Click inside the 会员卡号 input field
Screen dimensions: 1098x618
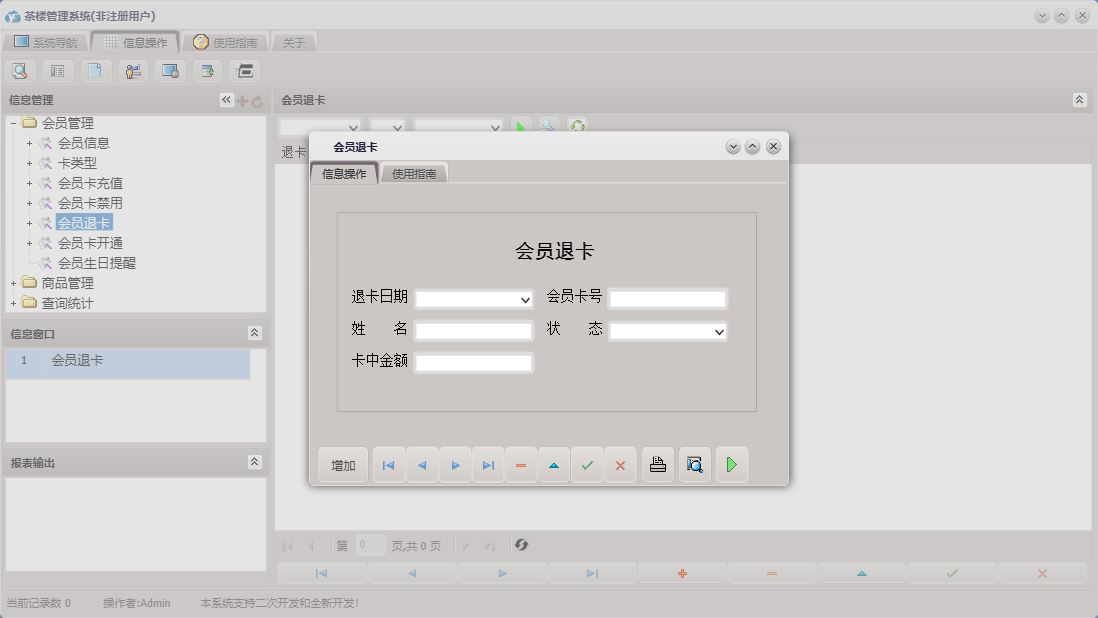pos(668,297)
